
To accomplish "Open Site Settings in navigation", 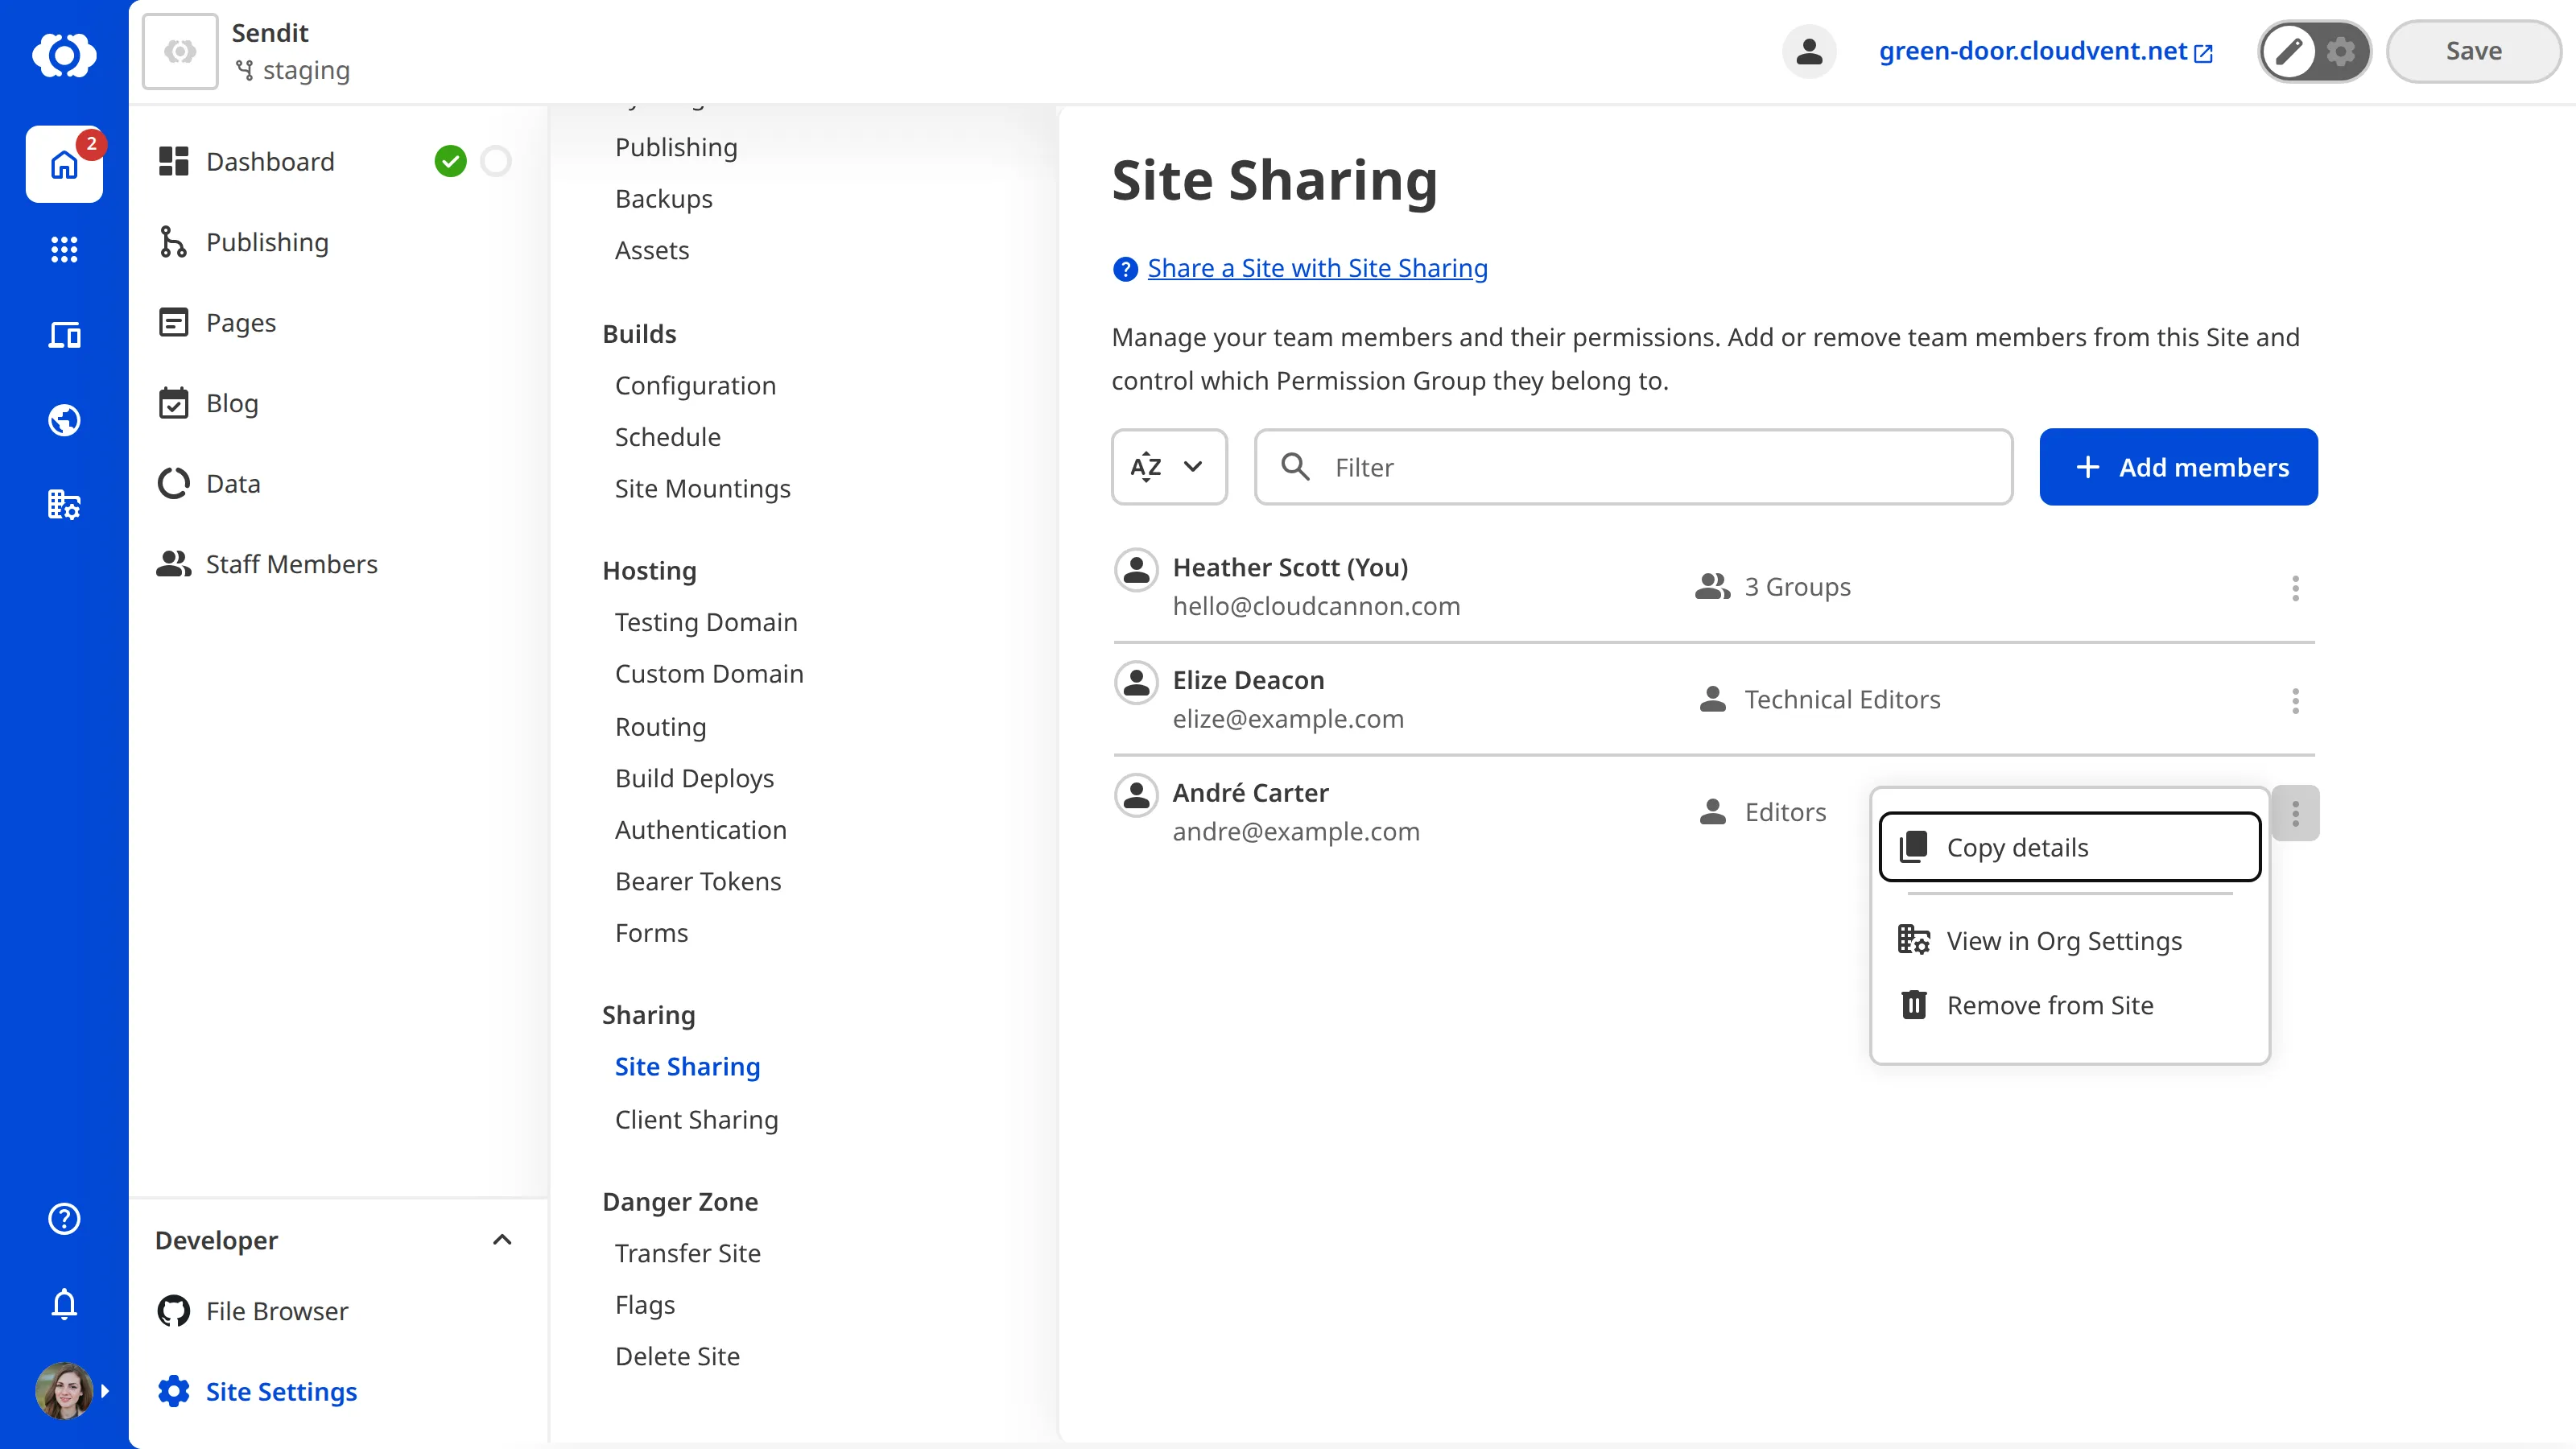I will pyautogui.click(x=281, y=1391).
